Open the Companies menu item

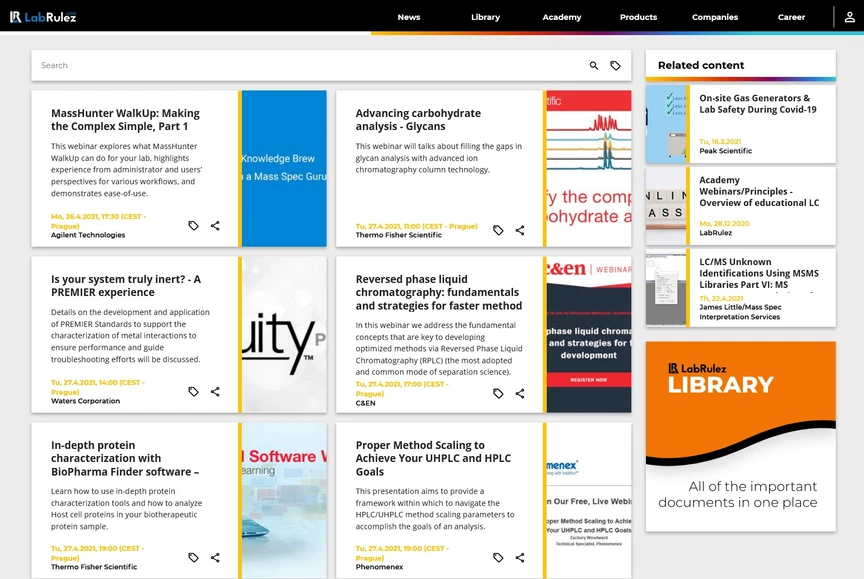point(715,17)
